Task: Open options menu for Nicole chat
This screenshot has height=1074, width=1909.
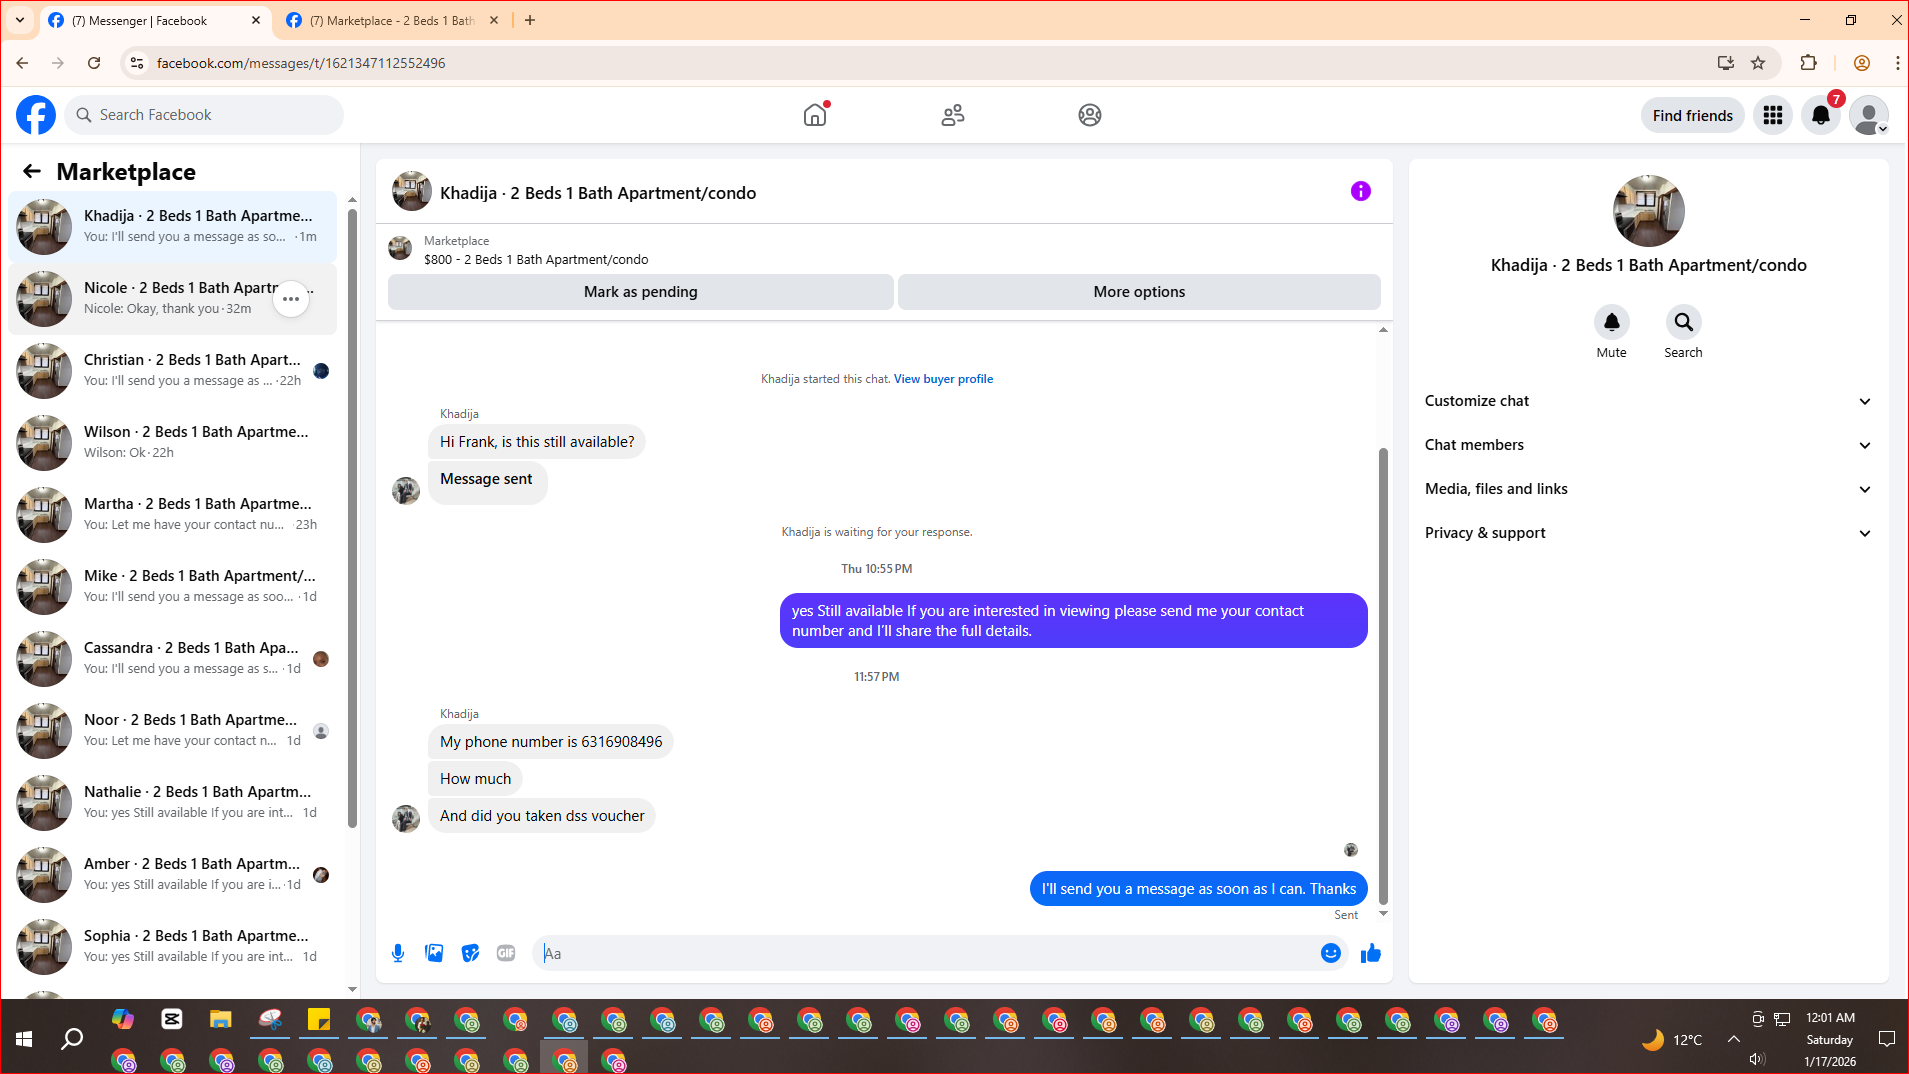Action: point(291,299)
